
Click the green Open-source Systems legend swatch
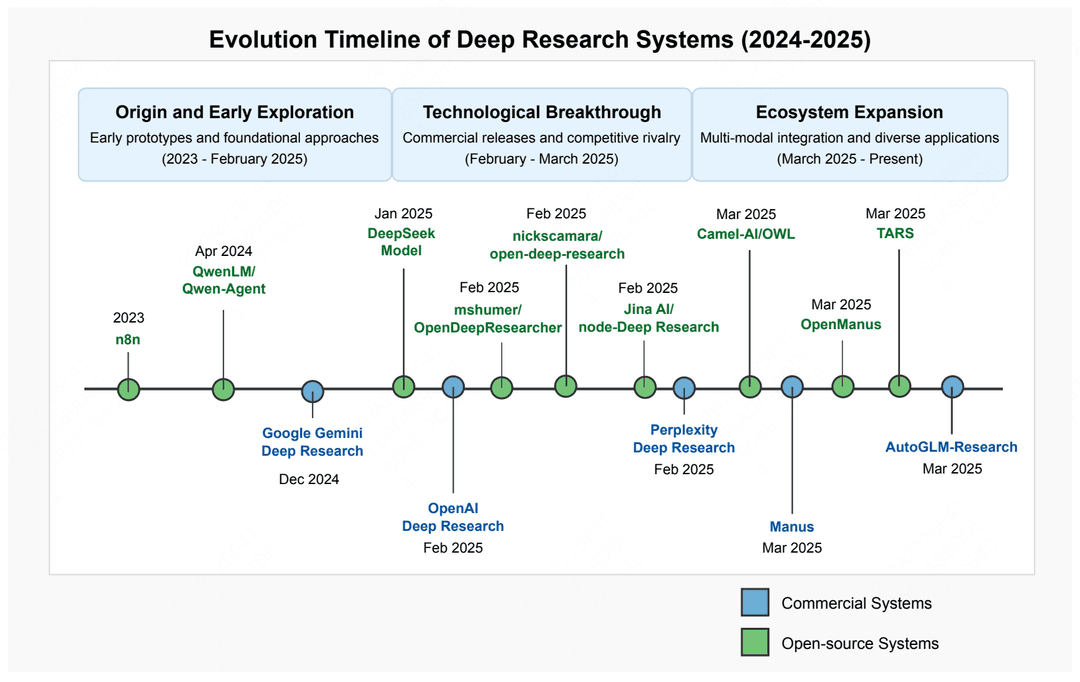click(x=755, y=642)
